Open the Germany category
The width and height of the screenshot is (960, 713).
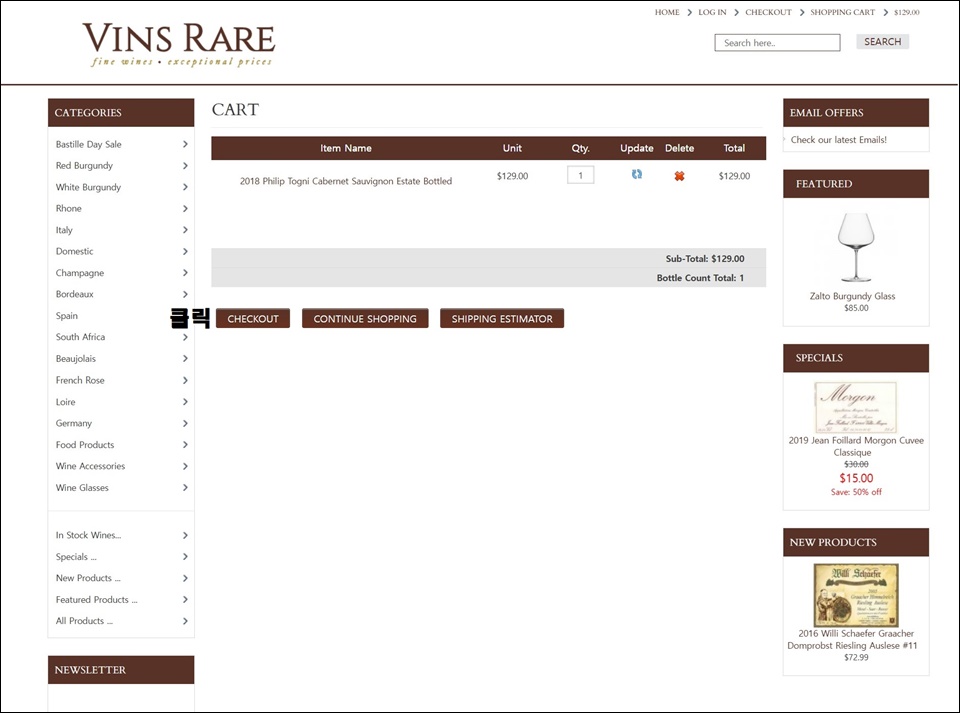73,424
